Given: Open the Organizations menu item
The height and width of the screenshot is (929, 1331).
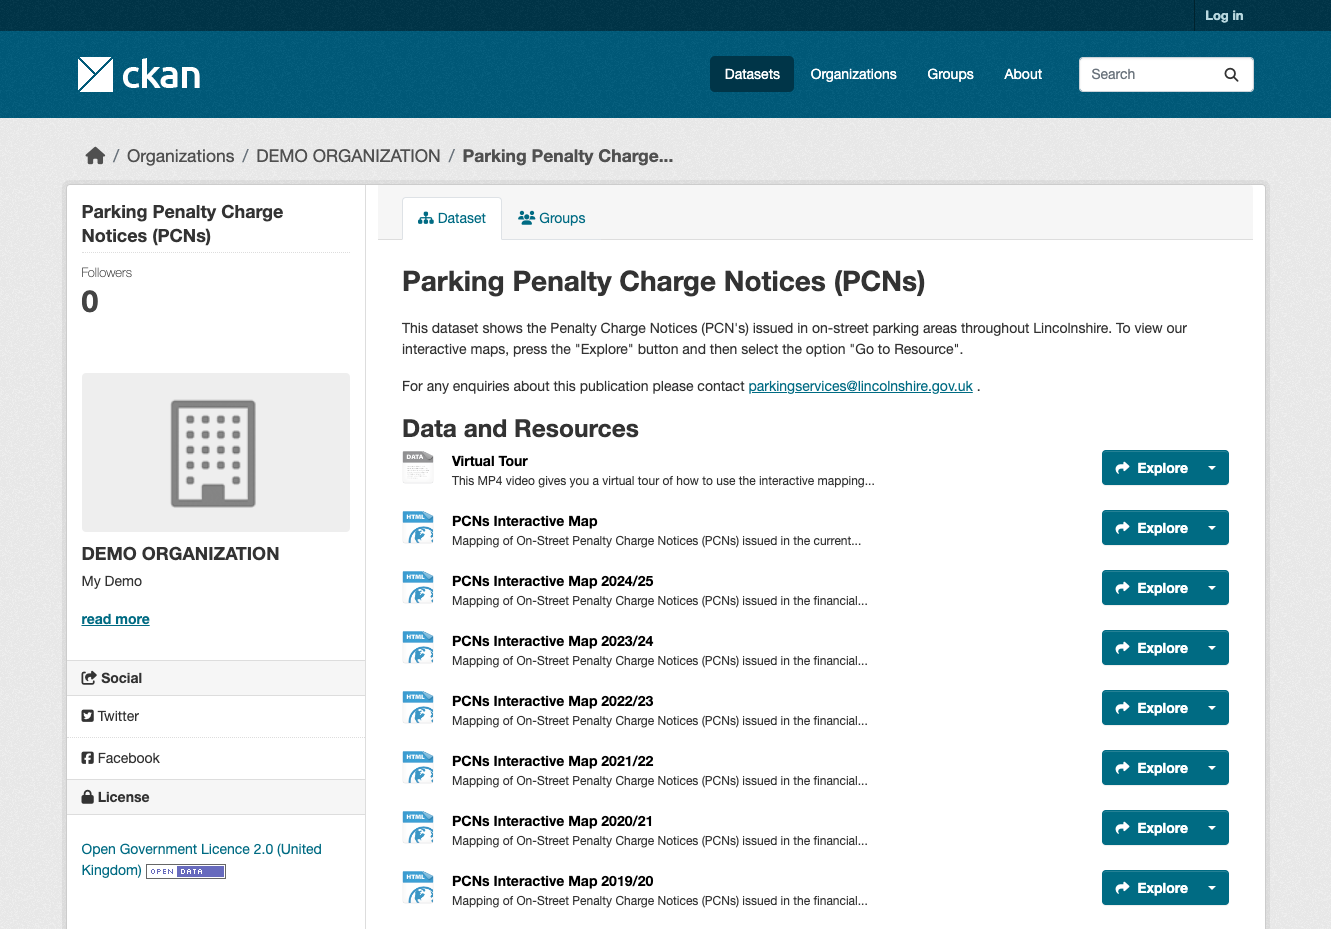Looking at the screenshot, I should point(853,74).
